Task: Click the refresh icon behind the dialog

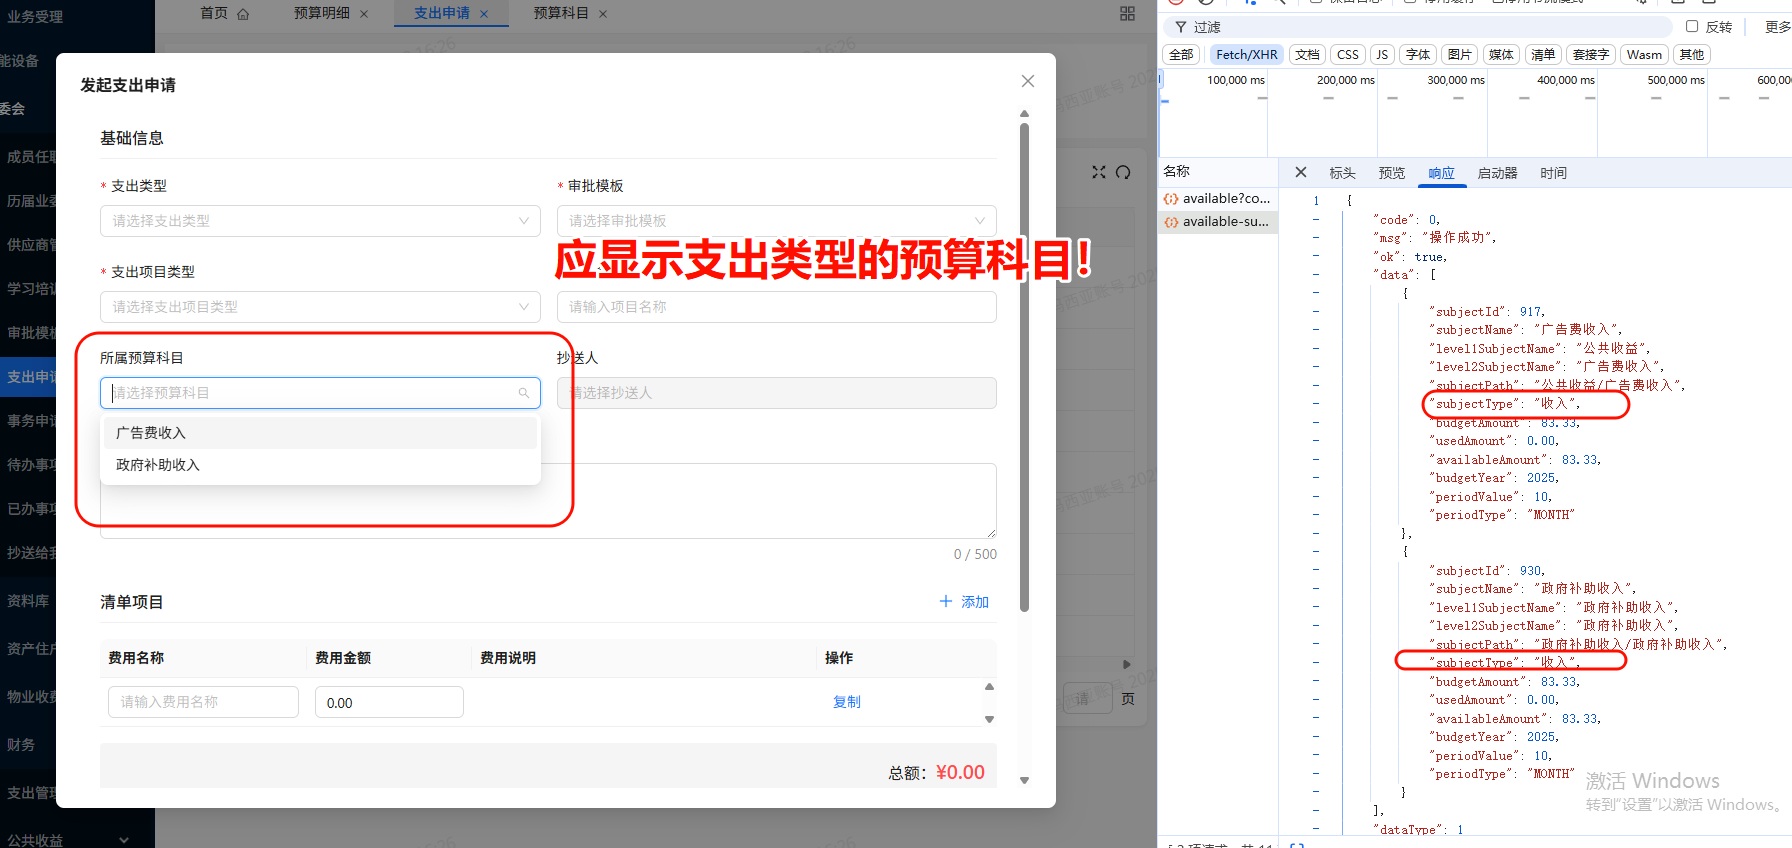Action: 1123,172
